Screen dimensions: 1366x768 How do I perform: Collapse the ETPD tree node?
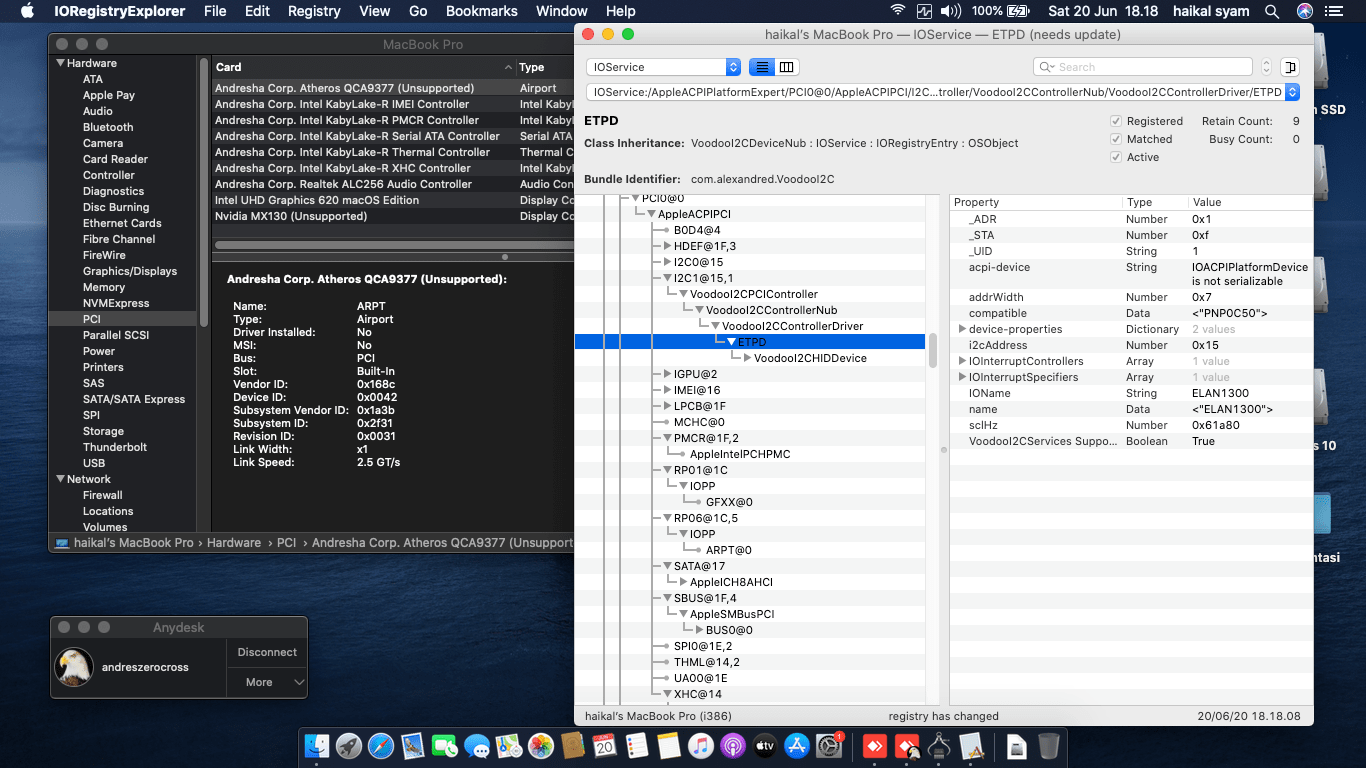732,342
